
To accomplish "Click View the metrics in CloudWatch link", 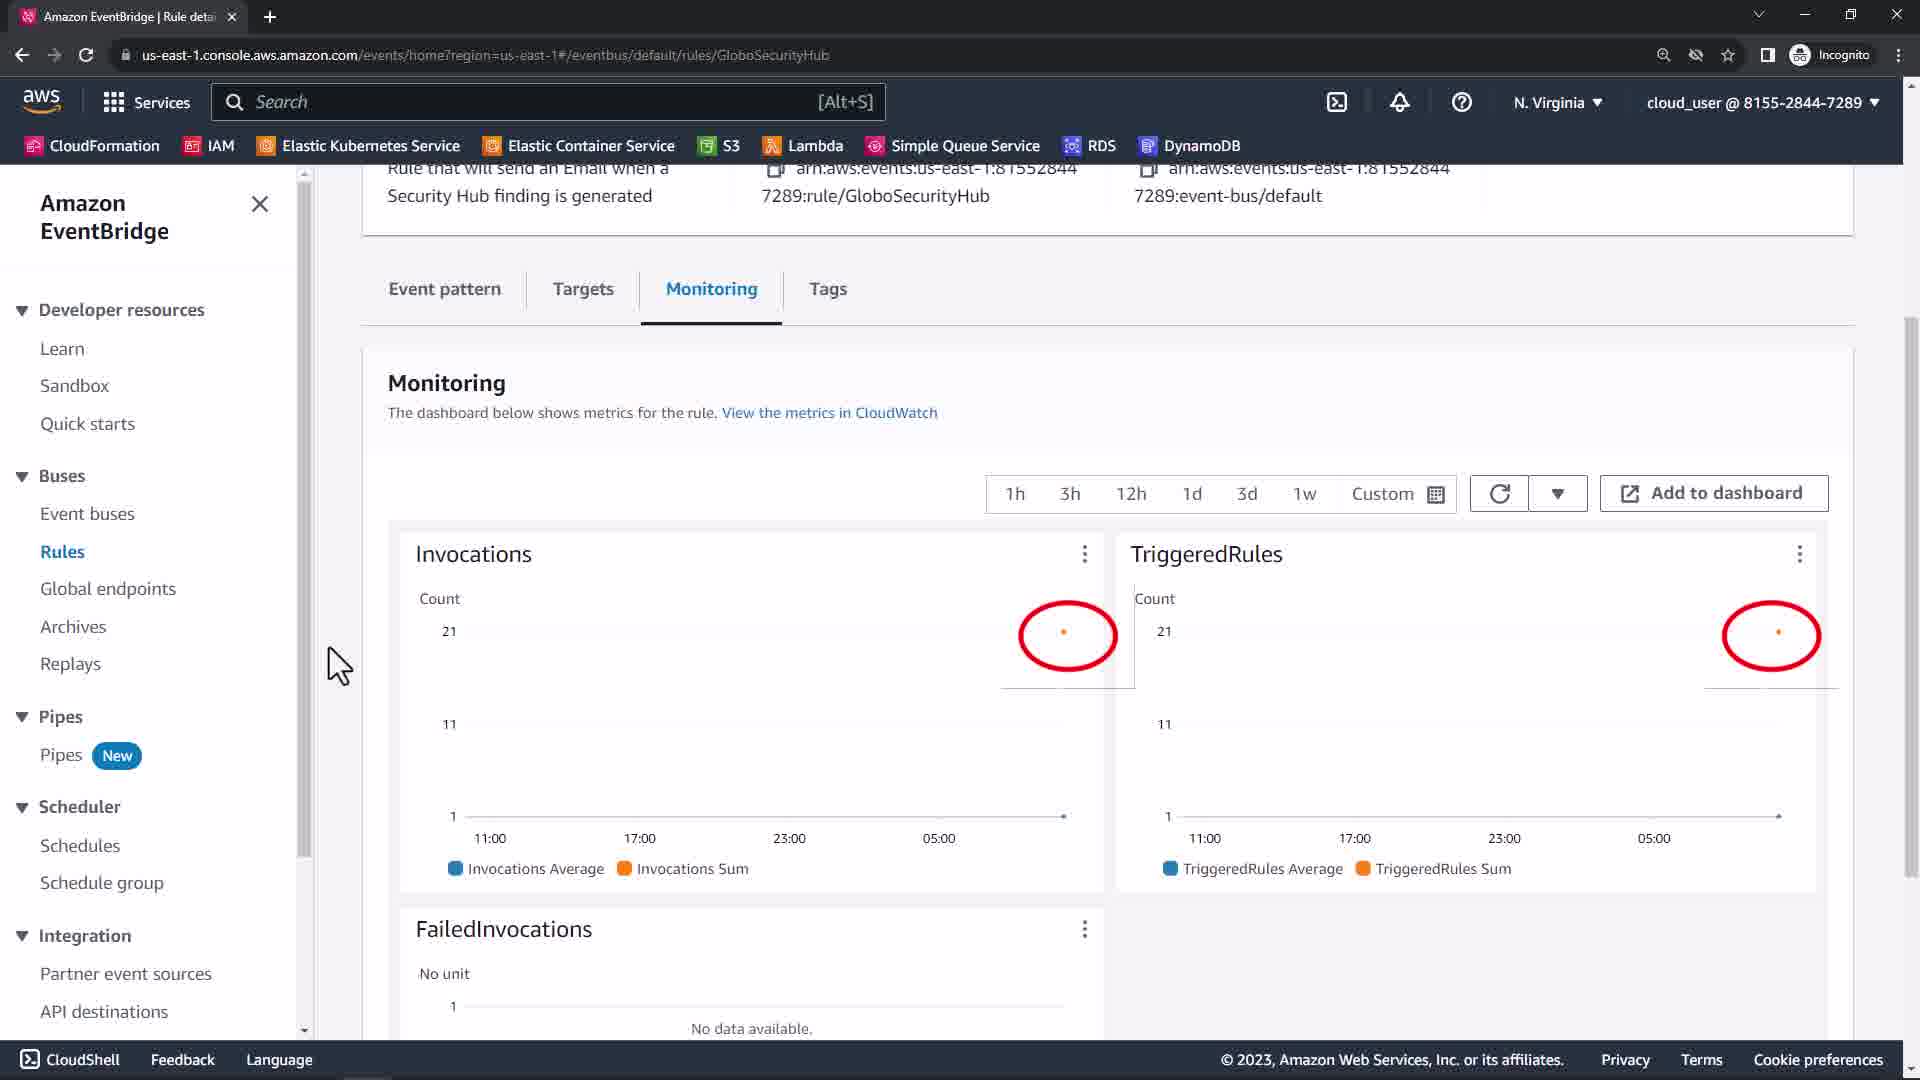I will point(829,413).
